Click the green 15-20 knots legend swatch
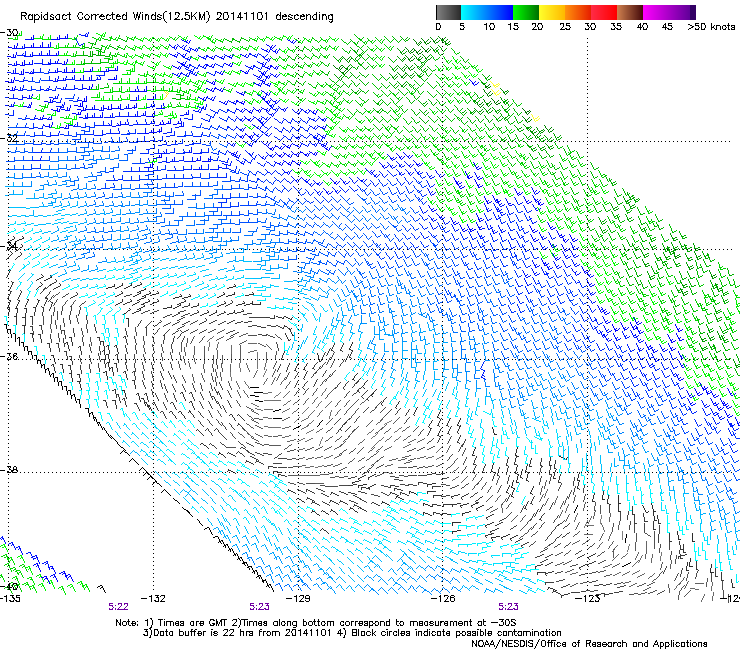740x650 pixels. (526, 12)
